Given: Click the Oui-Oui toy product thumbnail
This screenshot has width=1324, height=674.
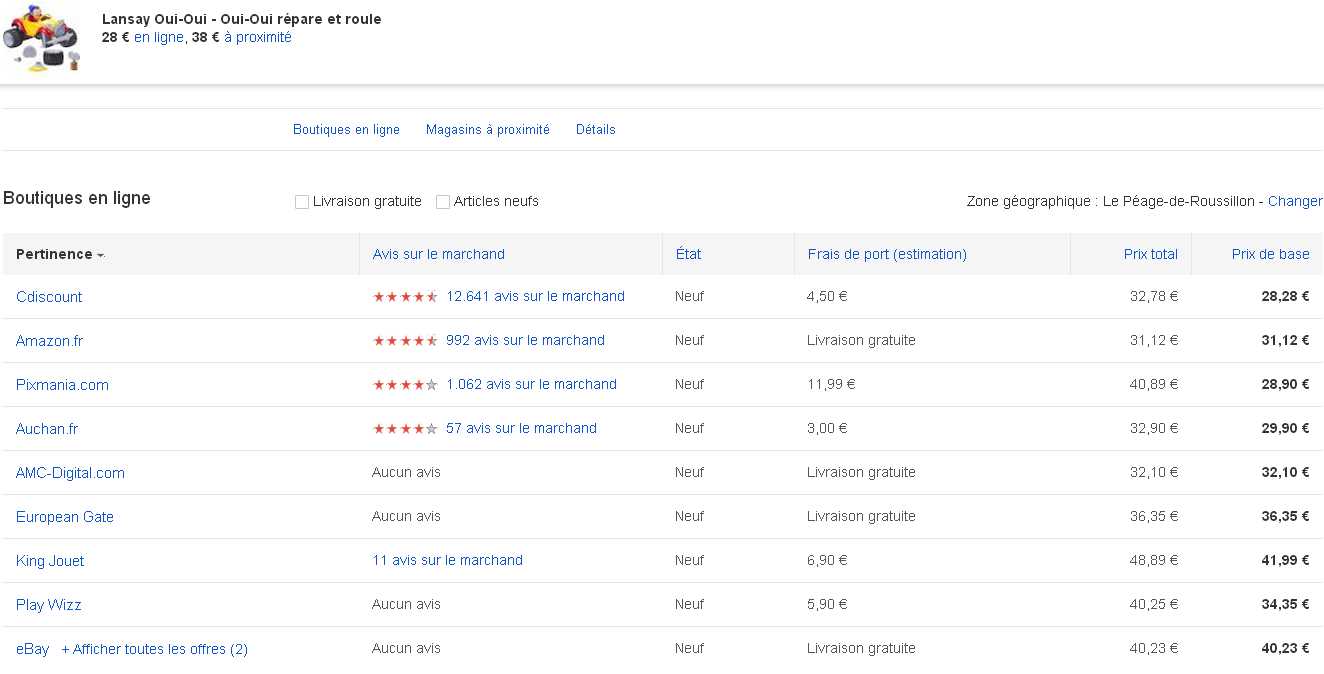Looking at the screenshot, I should [x=40, y=41].
